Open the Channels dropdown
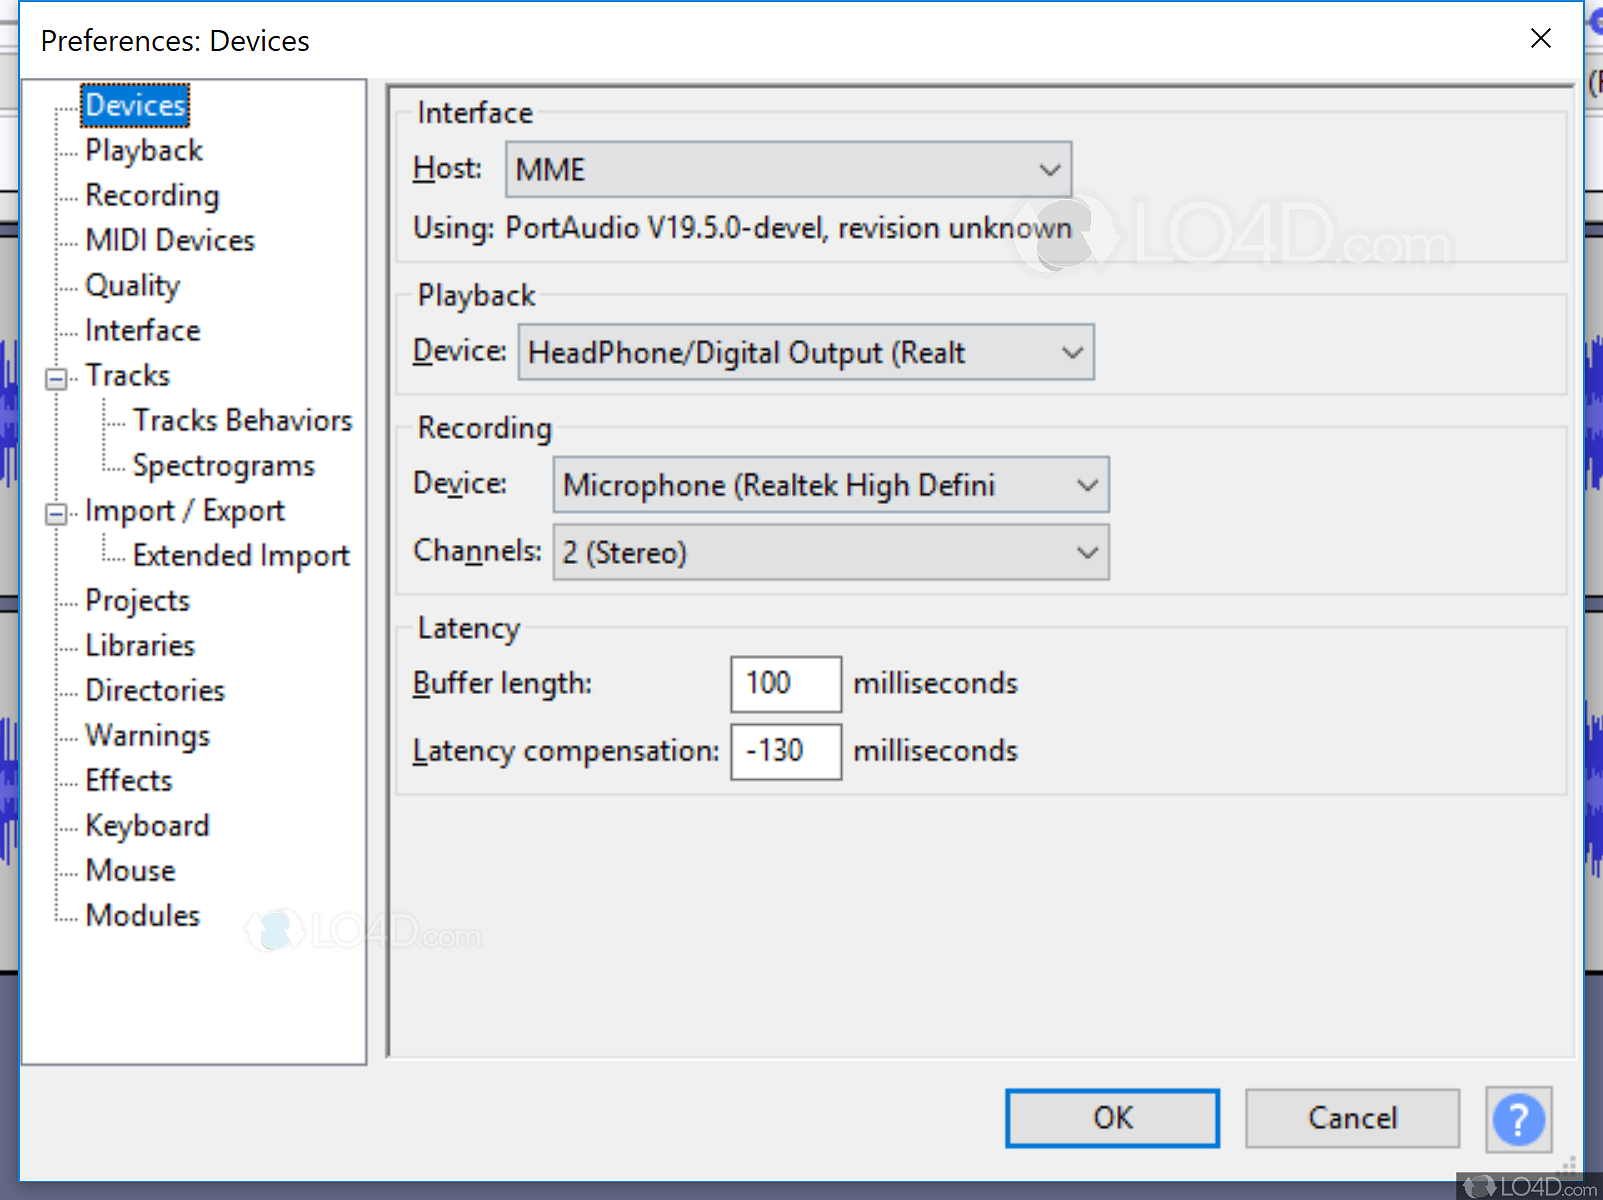The height and width of the screenshot is (1200, 1603). (x=830, y=553)
